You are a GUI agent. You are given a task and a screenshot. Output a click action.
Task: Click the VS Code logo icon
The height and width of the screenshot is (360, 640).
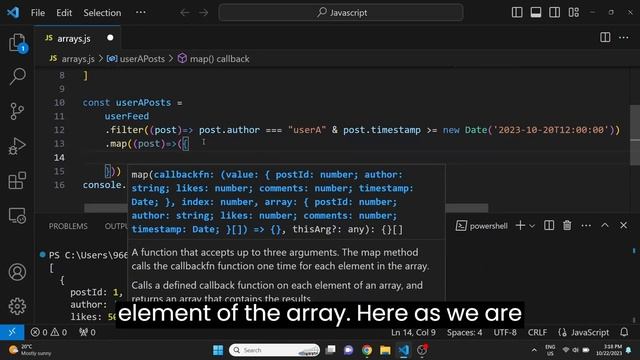tap(13, 13)
